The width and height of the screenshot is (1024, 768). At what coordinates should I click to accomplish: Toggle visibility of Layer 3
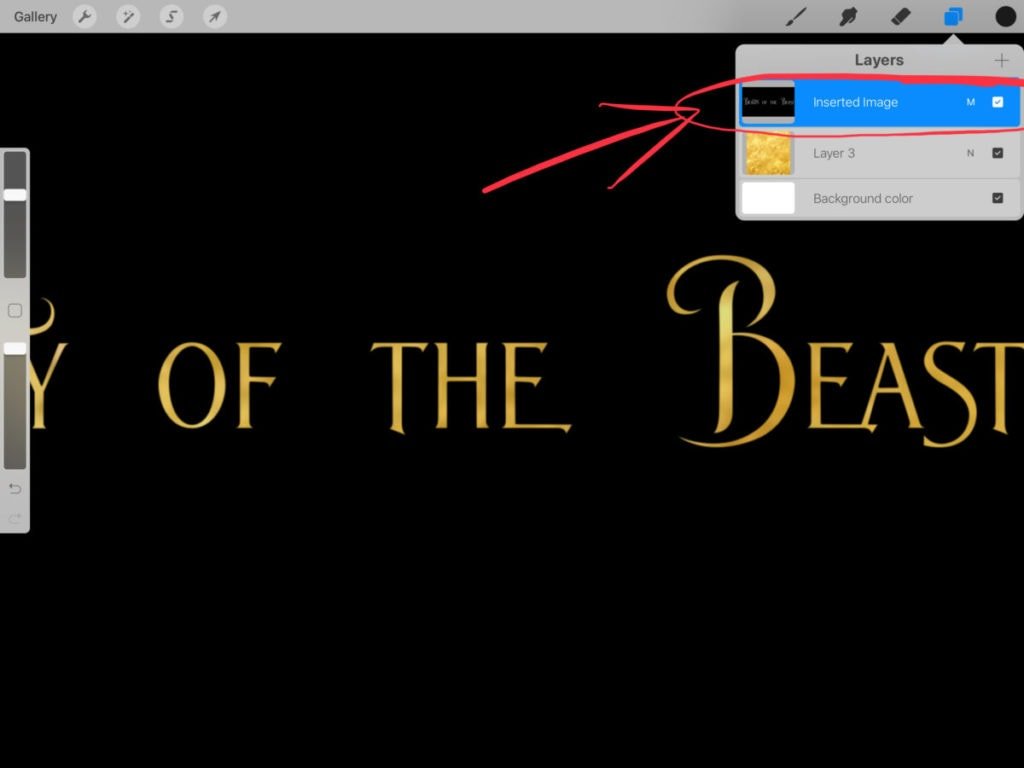997,153
